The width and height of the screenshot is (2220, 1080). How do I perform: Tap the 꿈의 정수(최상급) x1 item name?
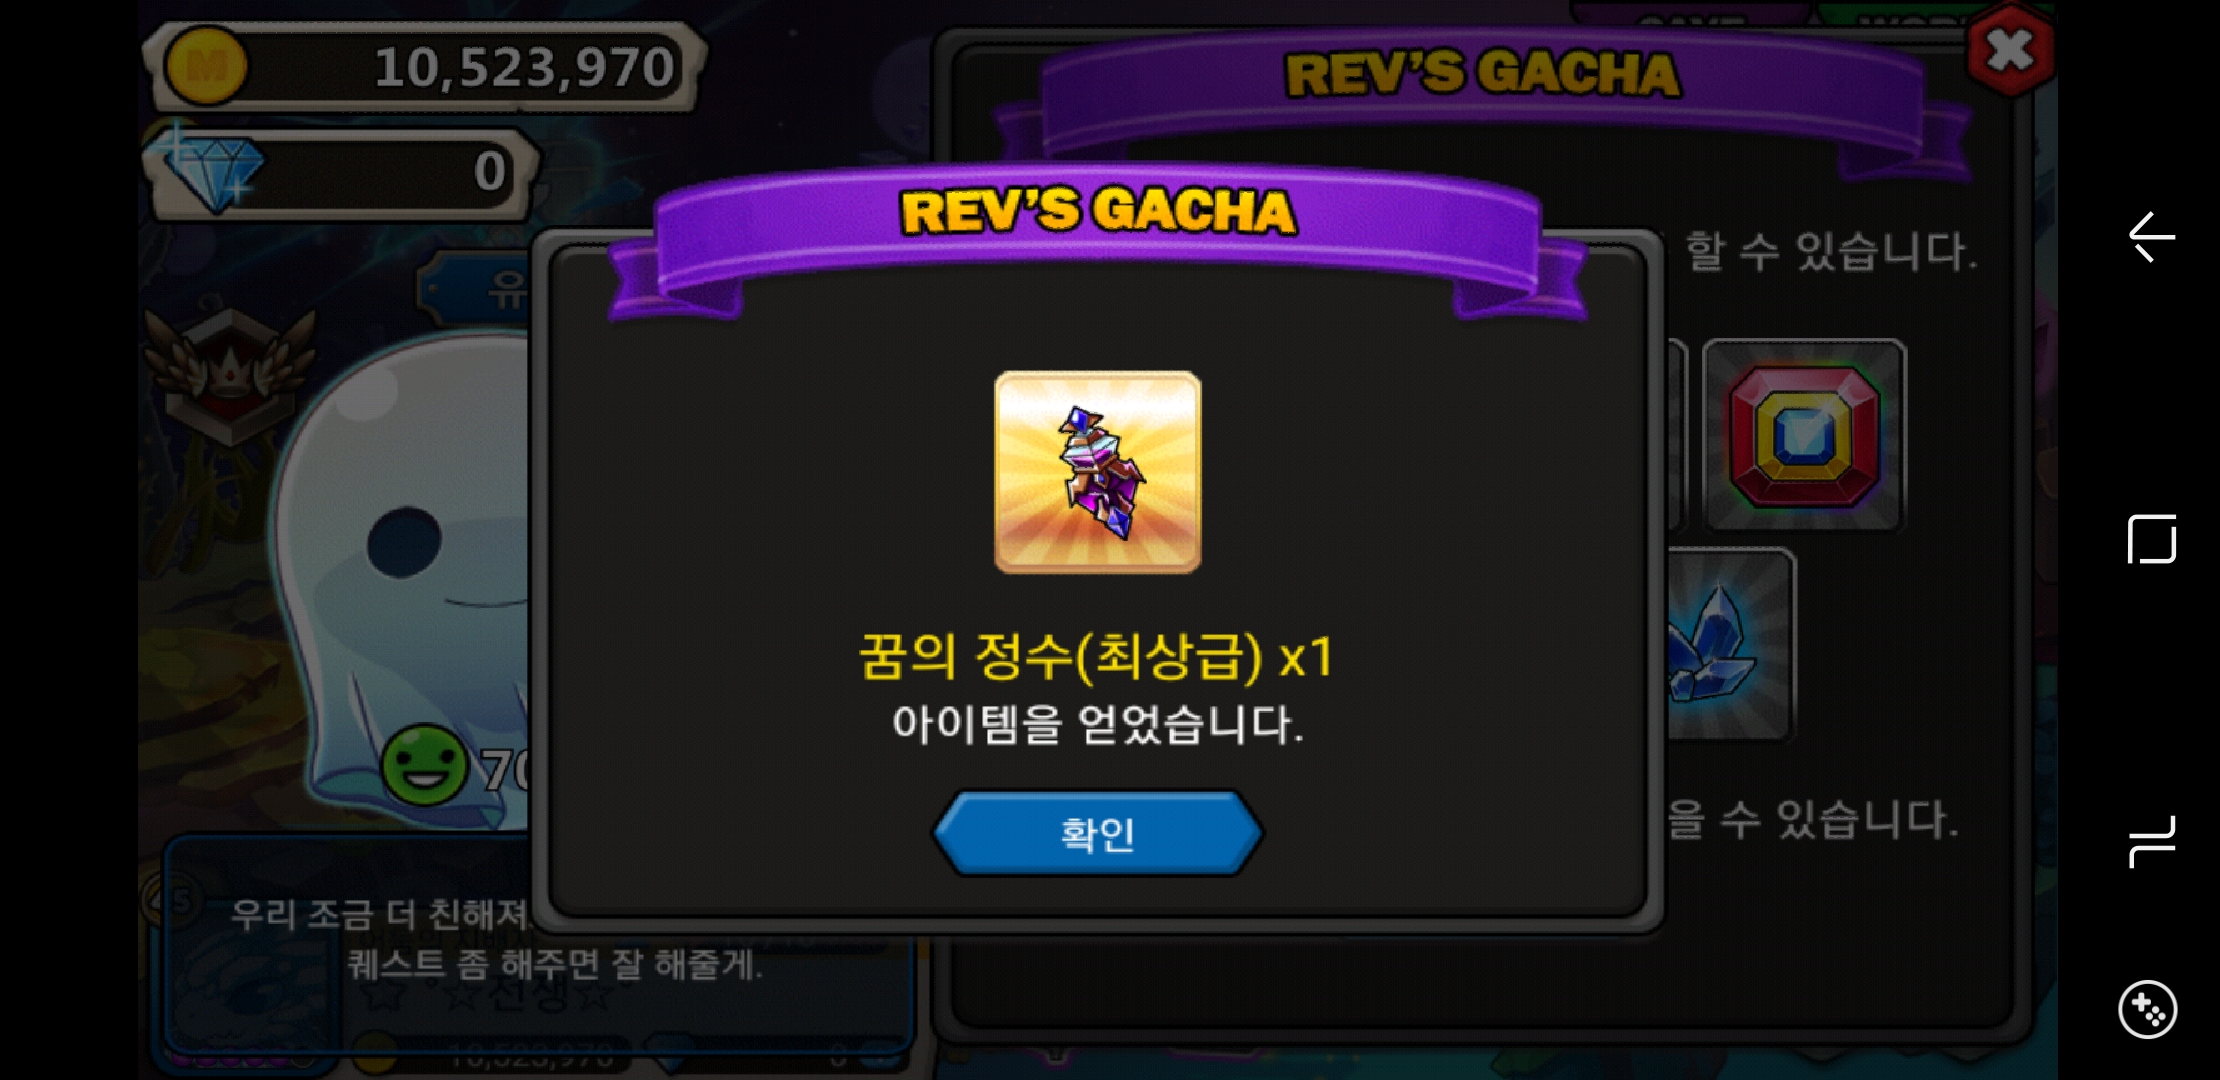(1097, 657)
